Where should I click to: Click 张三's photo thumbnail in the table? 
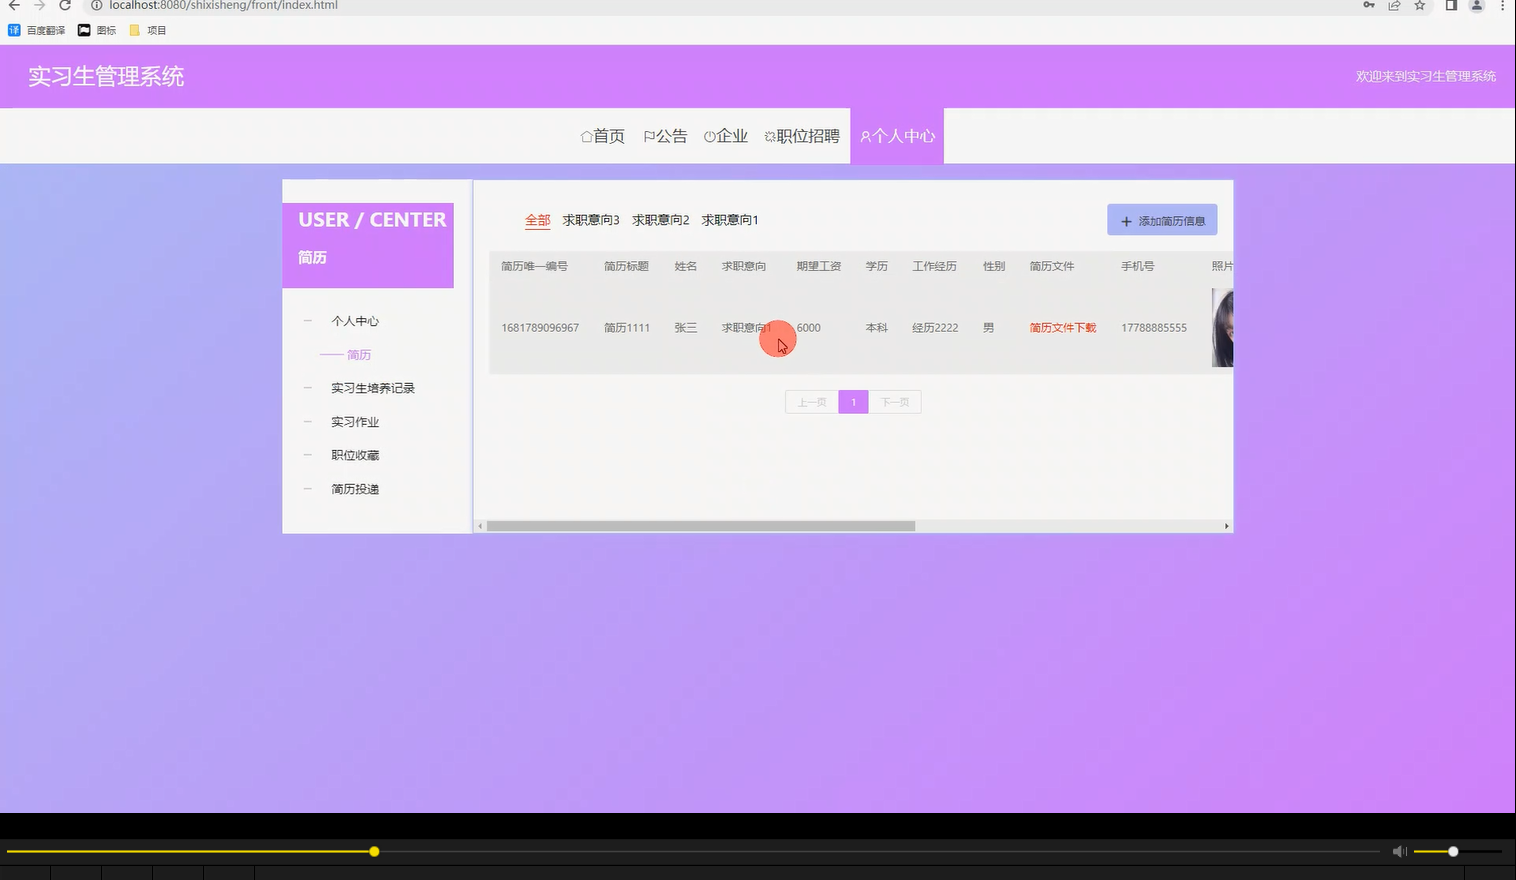[1224, 327]
